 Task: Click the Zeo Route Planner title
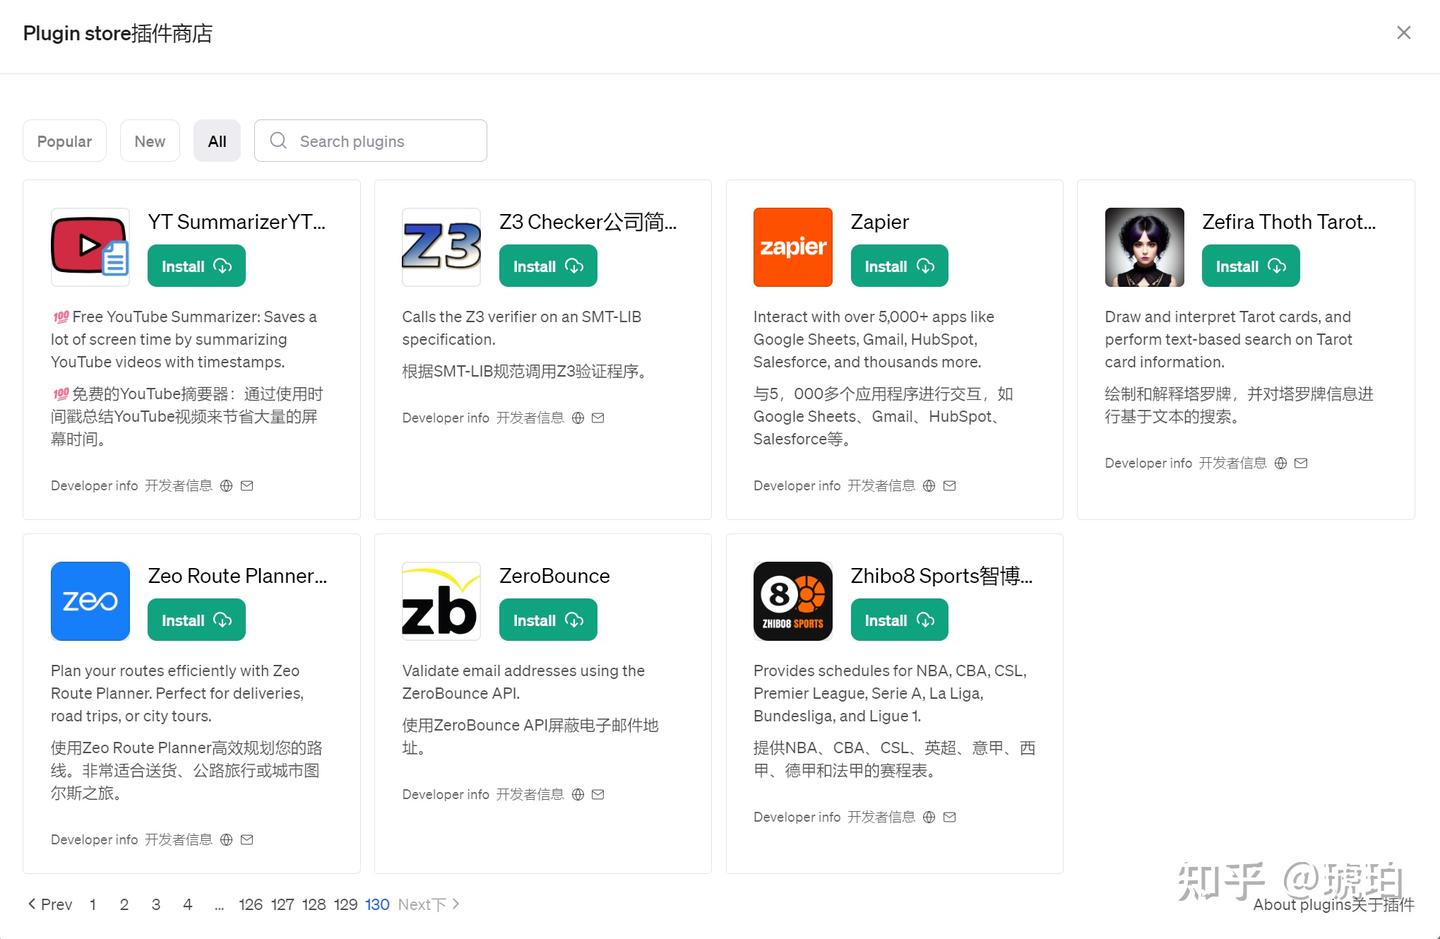[237, 576]
